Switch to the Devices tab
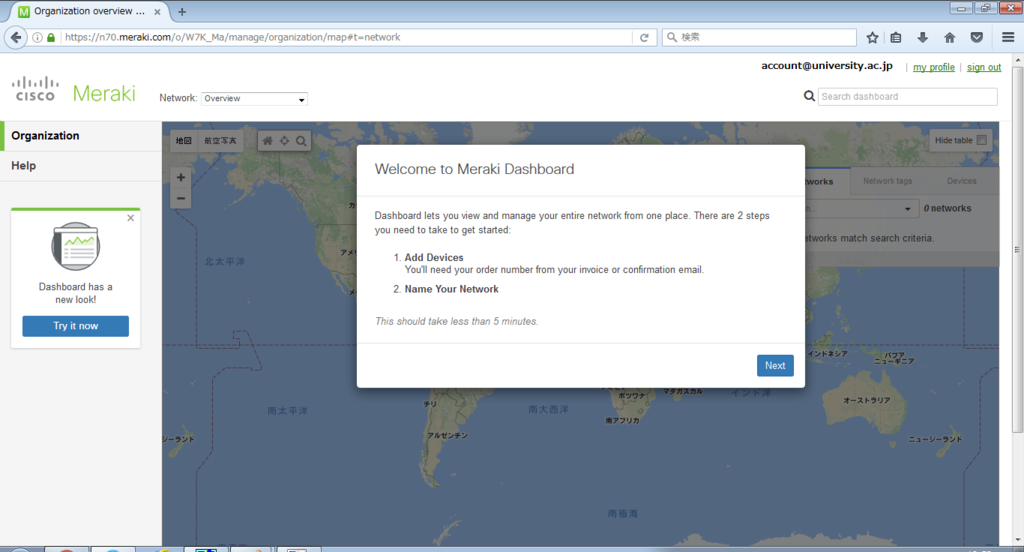The height and width of the screenshot is (552, 1024). point(961,181)
